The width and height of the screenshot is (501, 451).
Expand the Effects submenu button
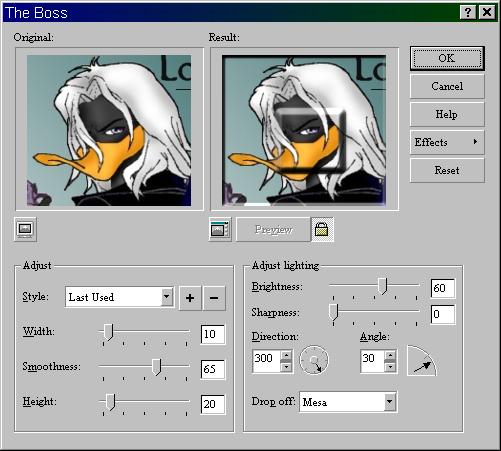(x=447, y=142)
